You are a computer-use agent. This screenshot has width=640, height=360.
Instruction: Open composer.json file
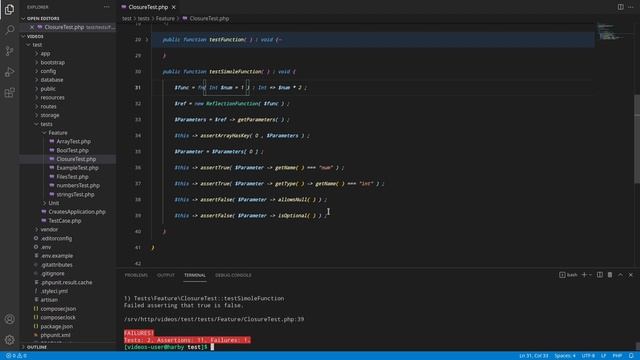(x=58, y=309)
